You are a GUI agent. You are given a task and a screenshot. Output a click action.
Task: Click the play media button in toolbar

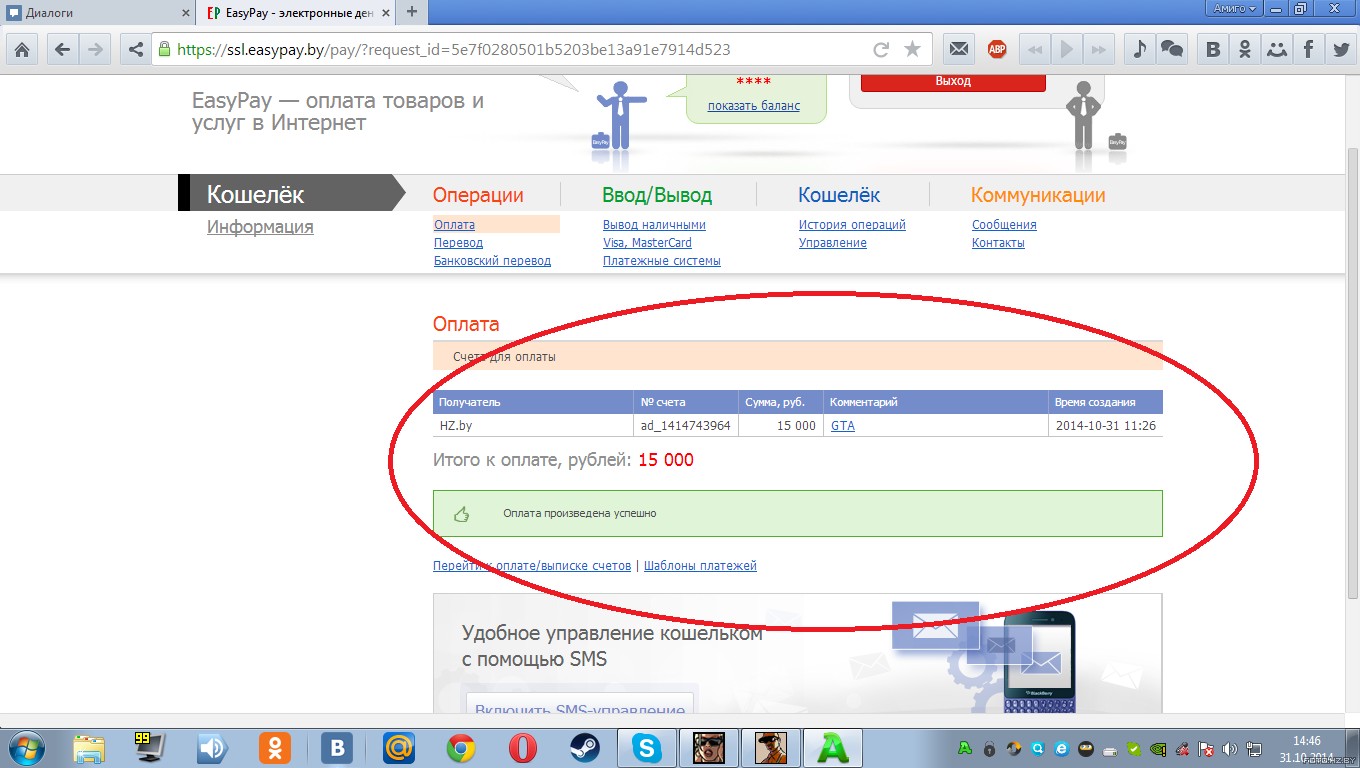tap(1067, 49)
